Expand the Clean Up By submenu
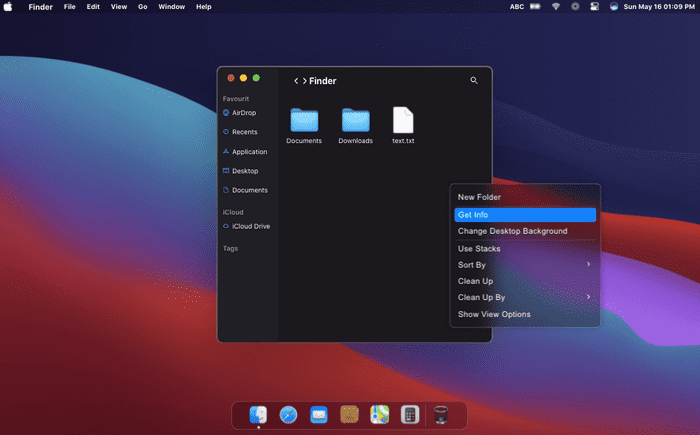Image resolution: width=700 pixels, height=435 pixels. point(525,297)
